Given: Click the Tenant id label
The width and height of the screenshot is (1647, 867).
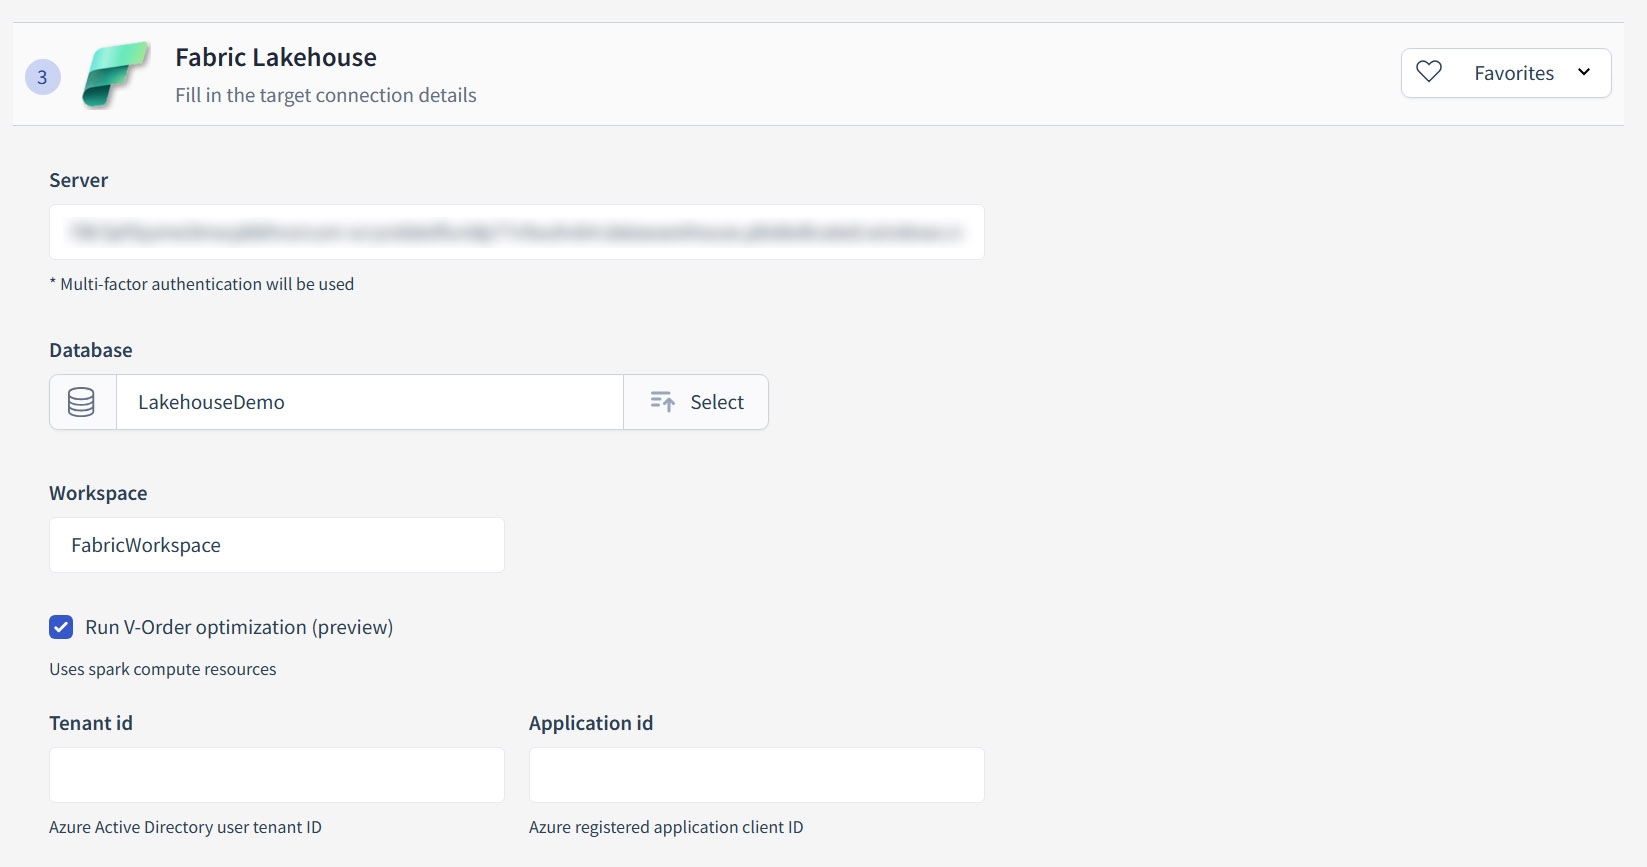Looking at the screenshot, I should (x=91, y=723).
